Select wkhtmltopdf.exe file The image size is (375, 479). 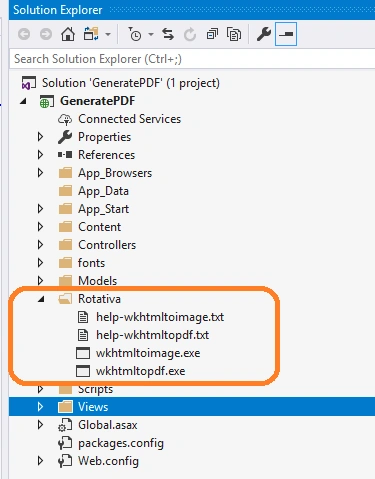coord(140,371)
